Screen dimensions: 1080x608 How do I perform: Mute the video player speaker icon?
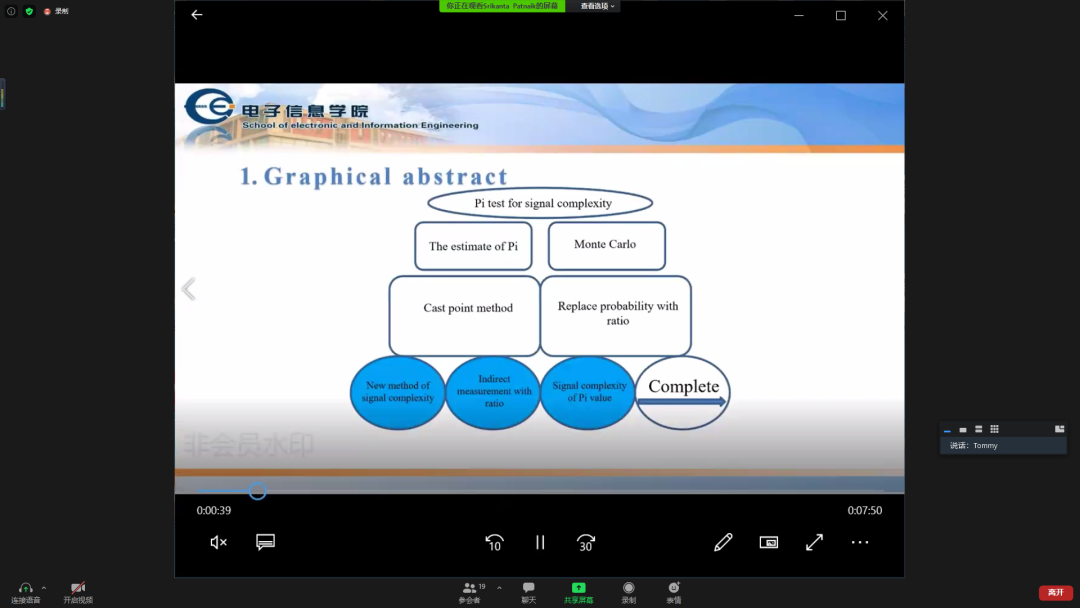(218, 543)
